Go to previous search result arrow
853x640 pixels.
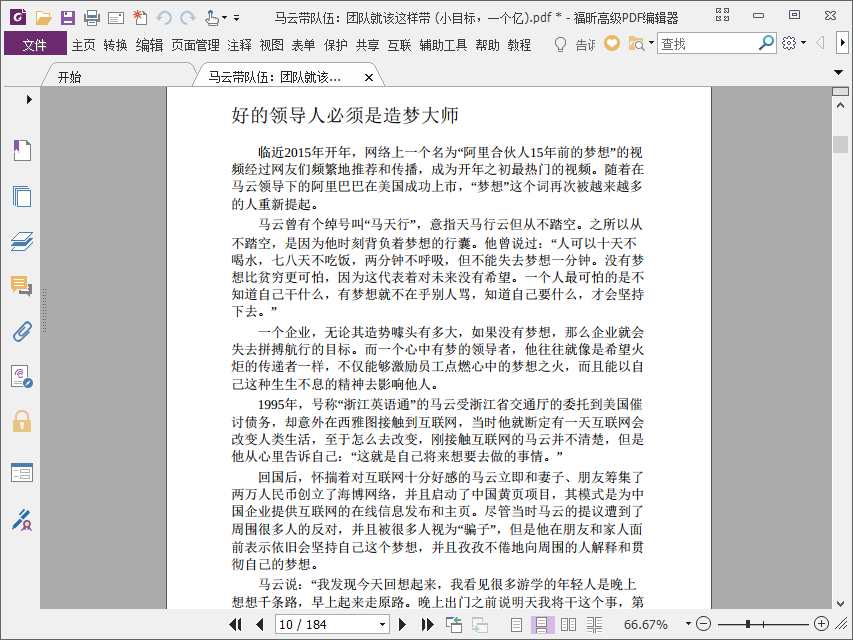(x=820, y=43)
